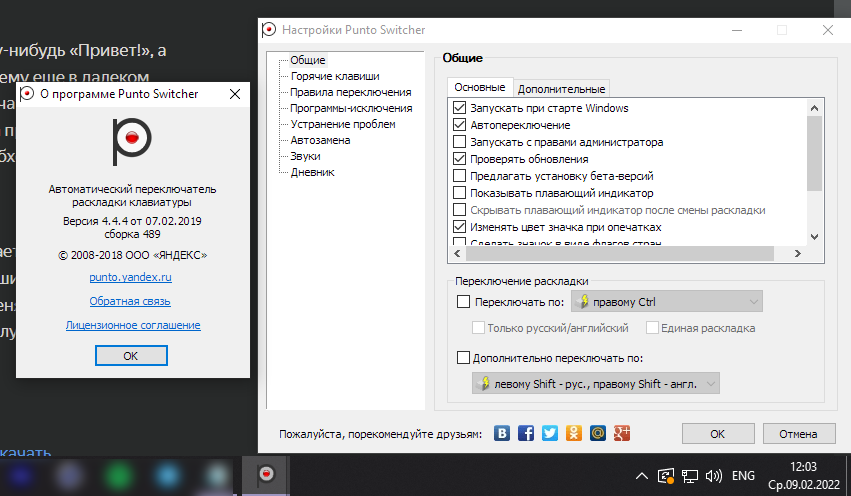Click OK in About dialog
Viewport: 851px width, 496px height.
pos(131,356)
